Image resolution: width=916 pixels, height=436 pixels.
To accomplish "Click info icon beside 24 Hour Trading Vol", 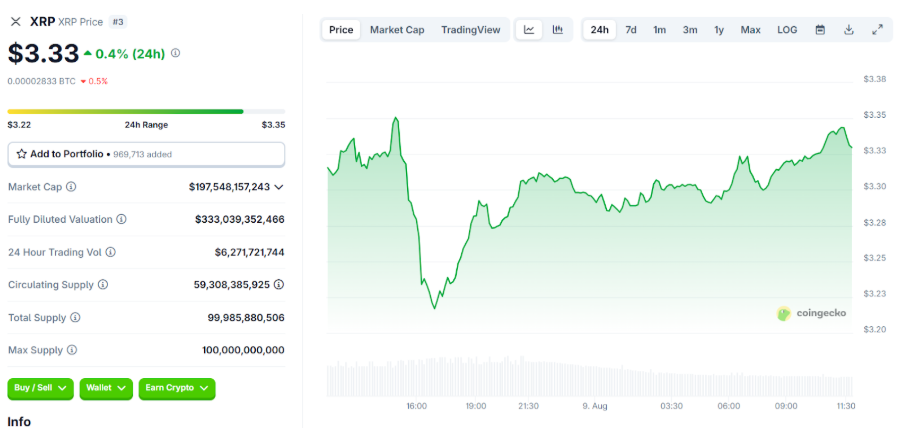I will (110, 253).
